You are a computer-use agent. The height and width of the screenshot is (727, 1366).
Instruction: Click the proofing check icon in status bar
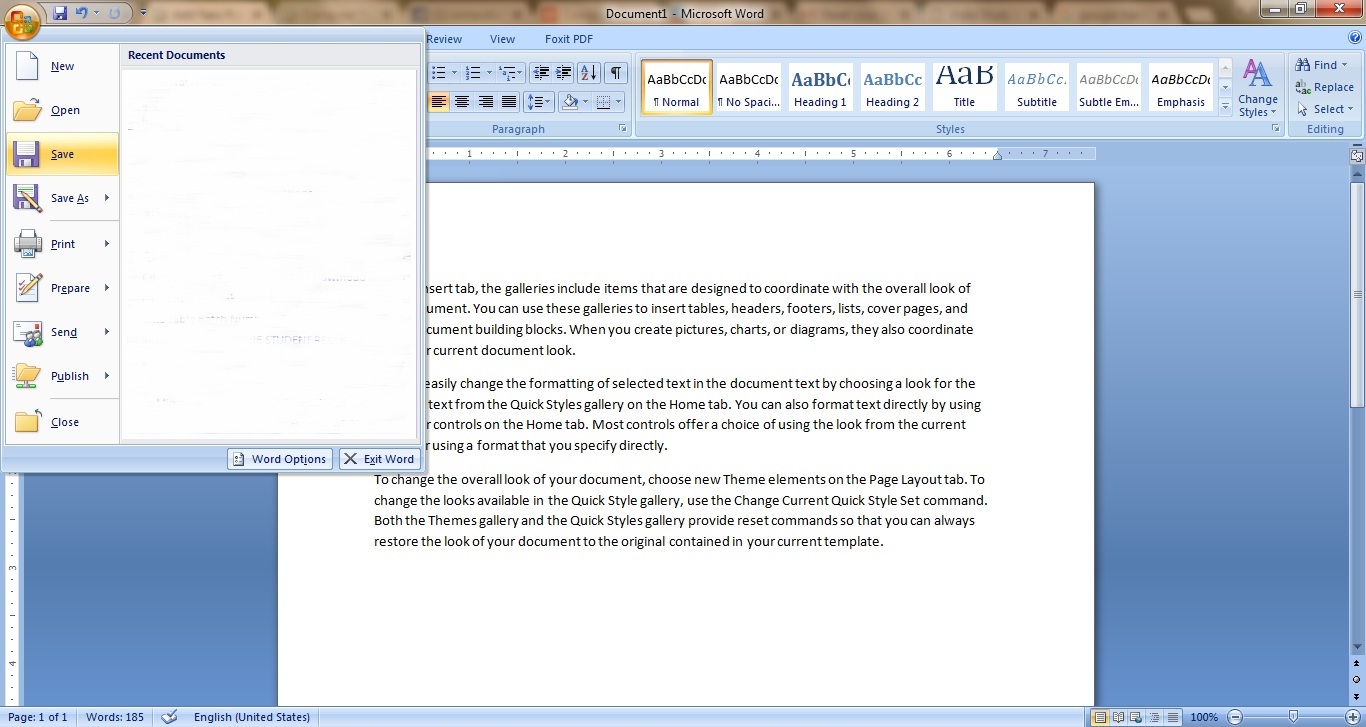(x=170, y=717)
